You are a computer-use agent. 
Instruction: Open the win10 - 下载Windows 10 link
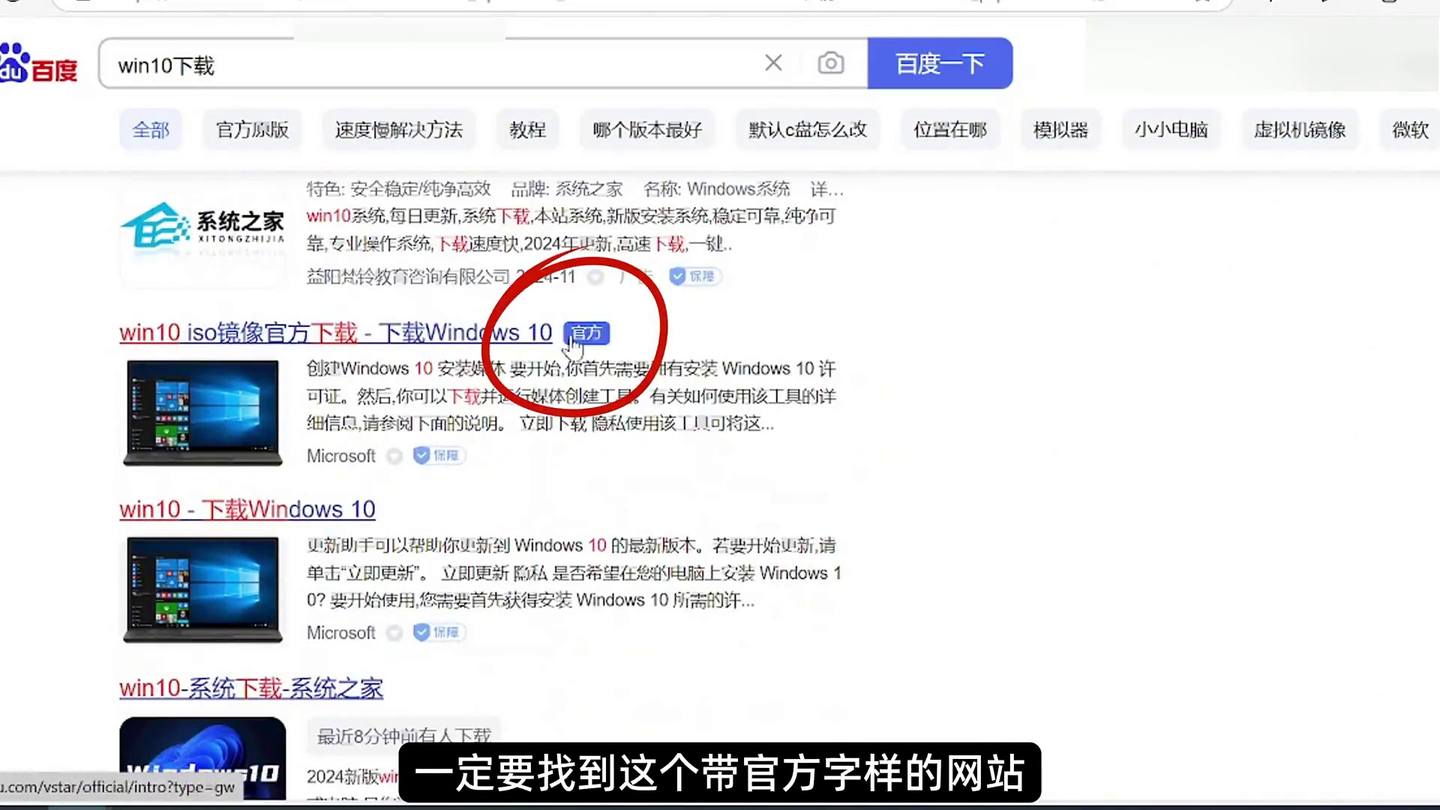pos(247,509)
